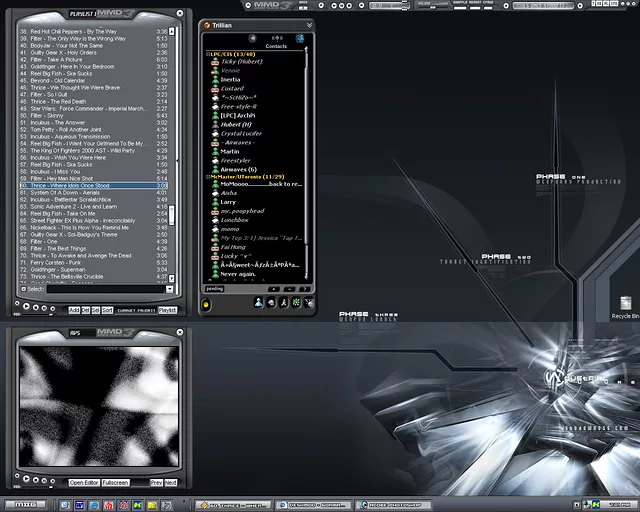The image size is (640, 512).
Task: Click Prev preset button in AVS window
Action: [156, 483]
